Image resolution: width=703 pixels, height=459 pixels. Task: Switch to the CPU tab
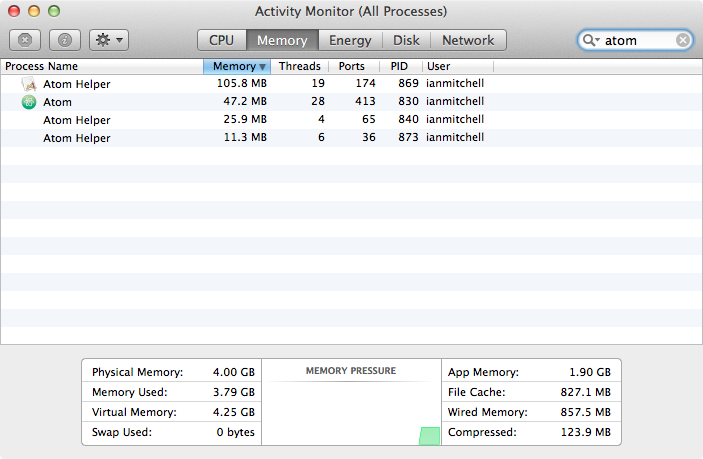[x=221, y=40]
